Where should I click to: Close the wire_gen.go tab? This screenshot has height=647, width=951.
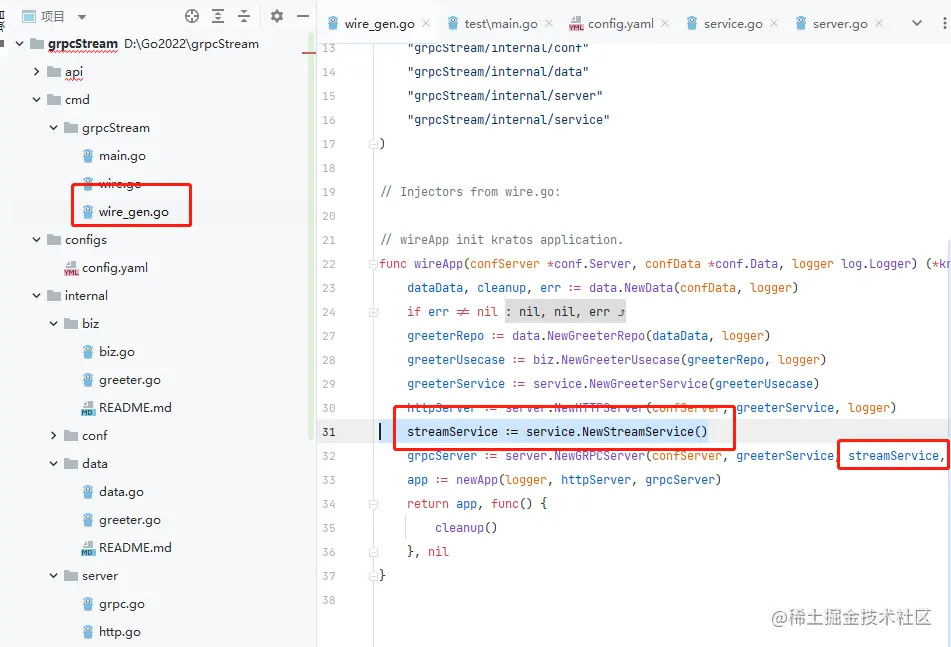coord(426,23)
